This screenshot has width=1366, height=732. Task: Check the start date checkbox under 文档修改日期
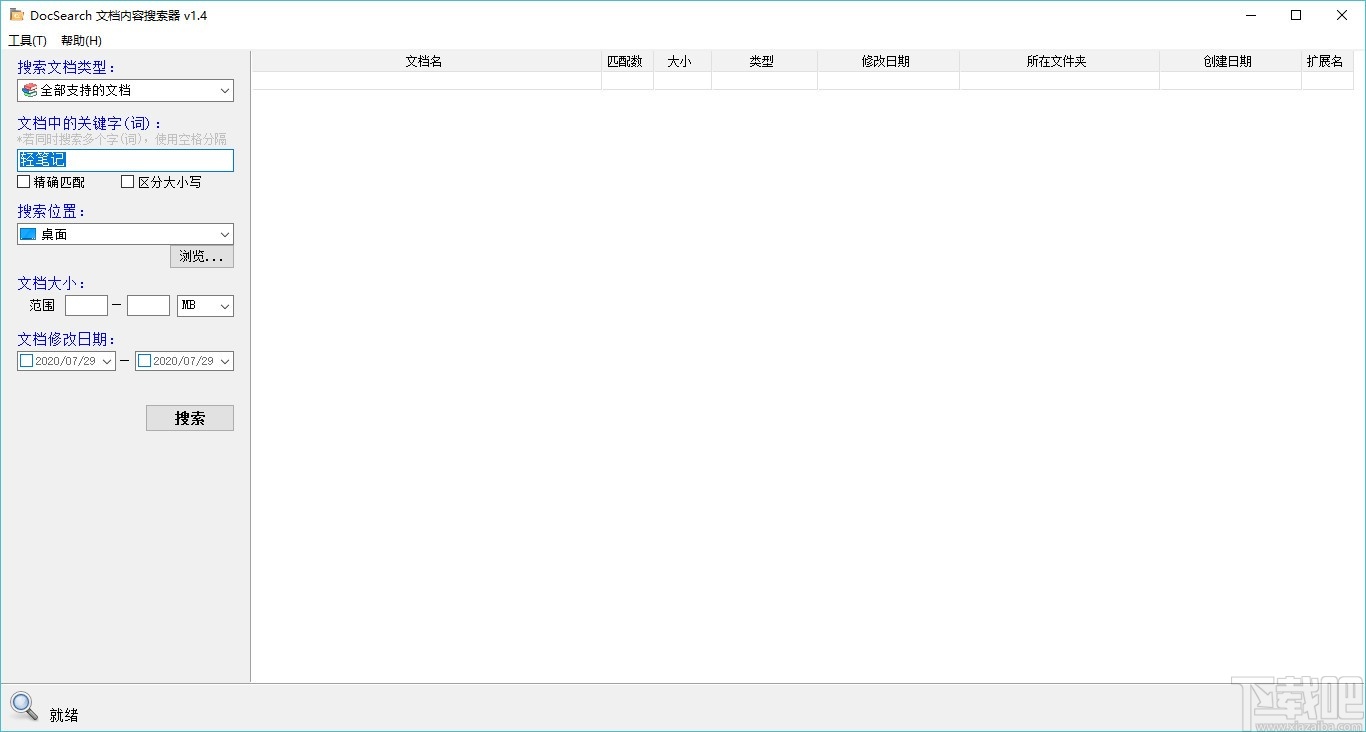tap(25, 360)
